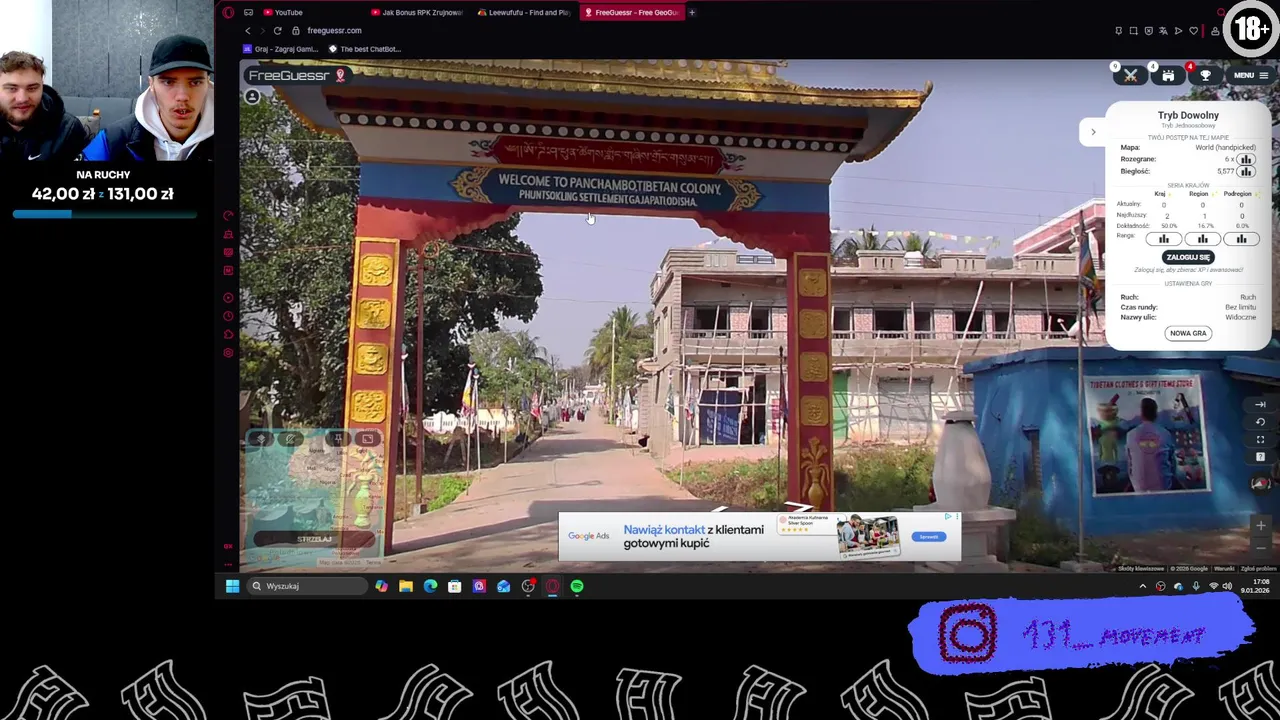This screenshot has width=1280, height=720.
Task: Open the Graj - Zagraj bookmark
Action: (x=280, y=49)
